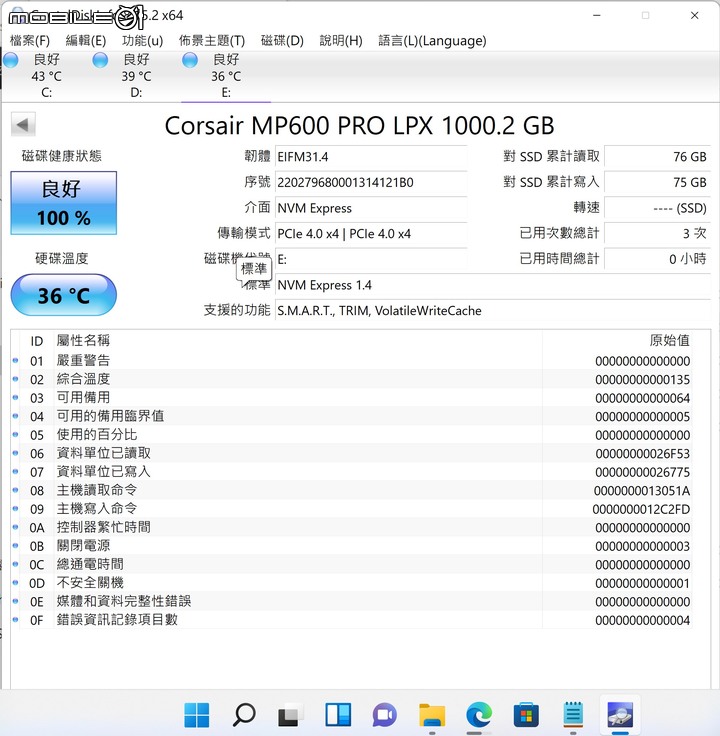
Task: Click the power on count value 3 次
Action: (657, 234)
